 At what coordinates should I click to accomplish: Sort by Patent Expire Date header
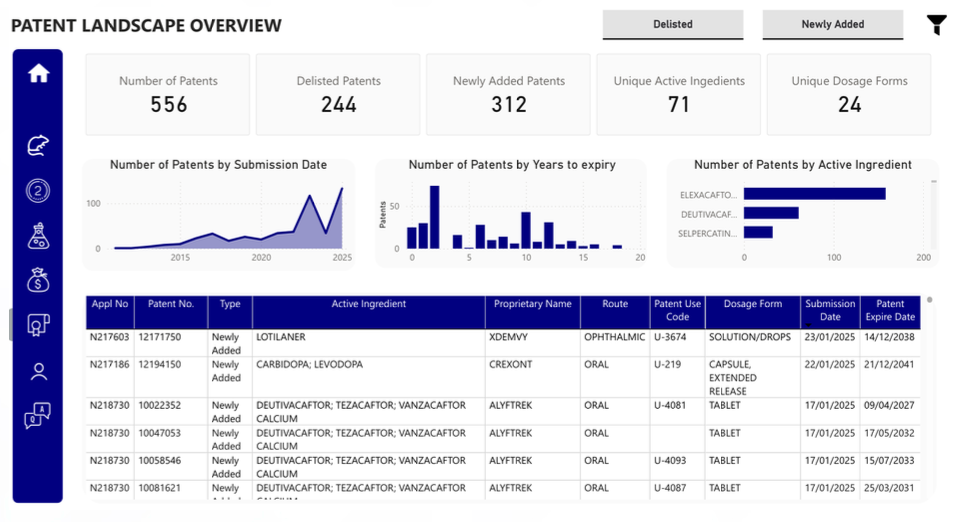pyautogui.click(x=890, y=312)
